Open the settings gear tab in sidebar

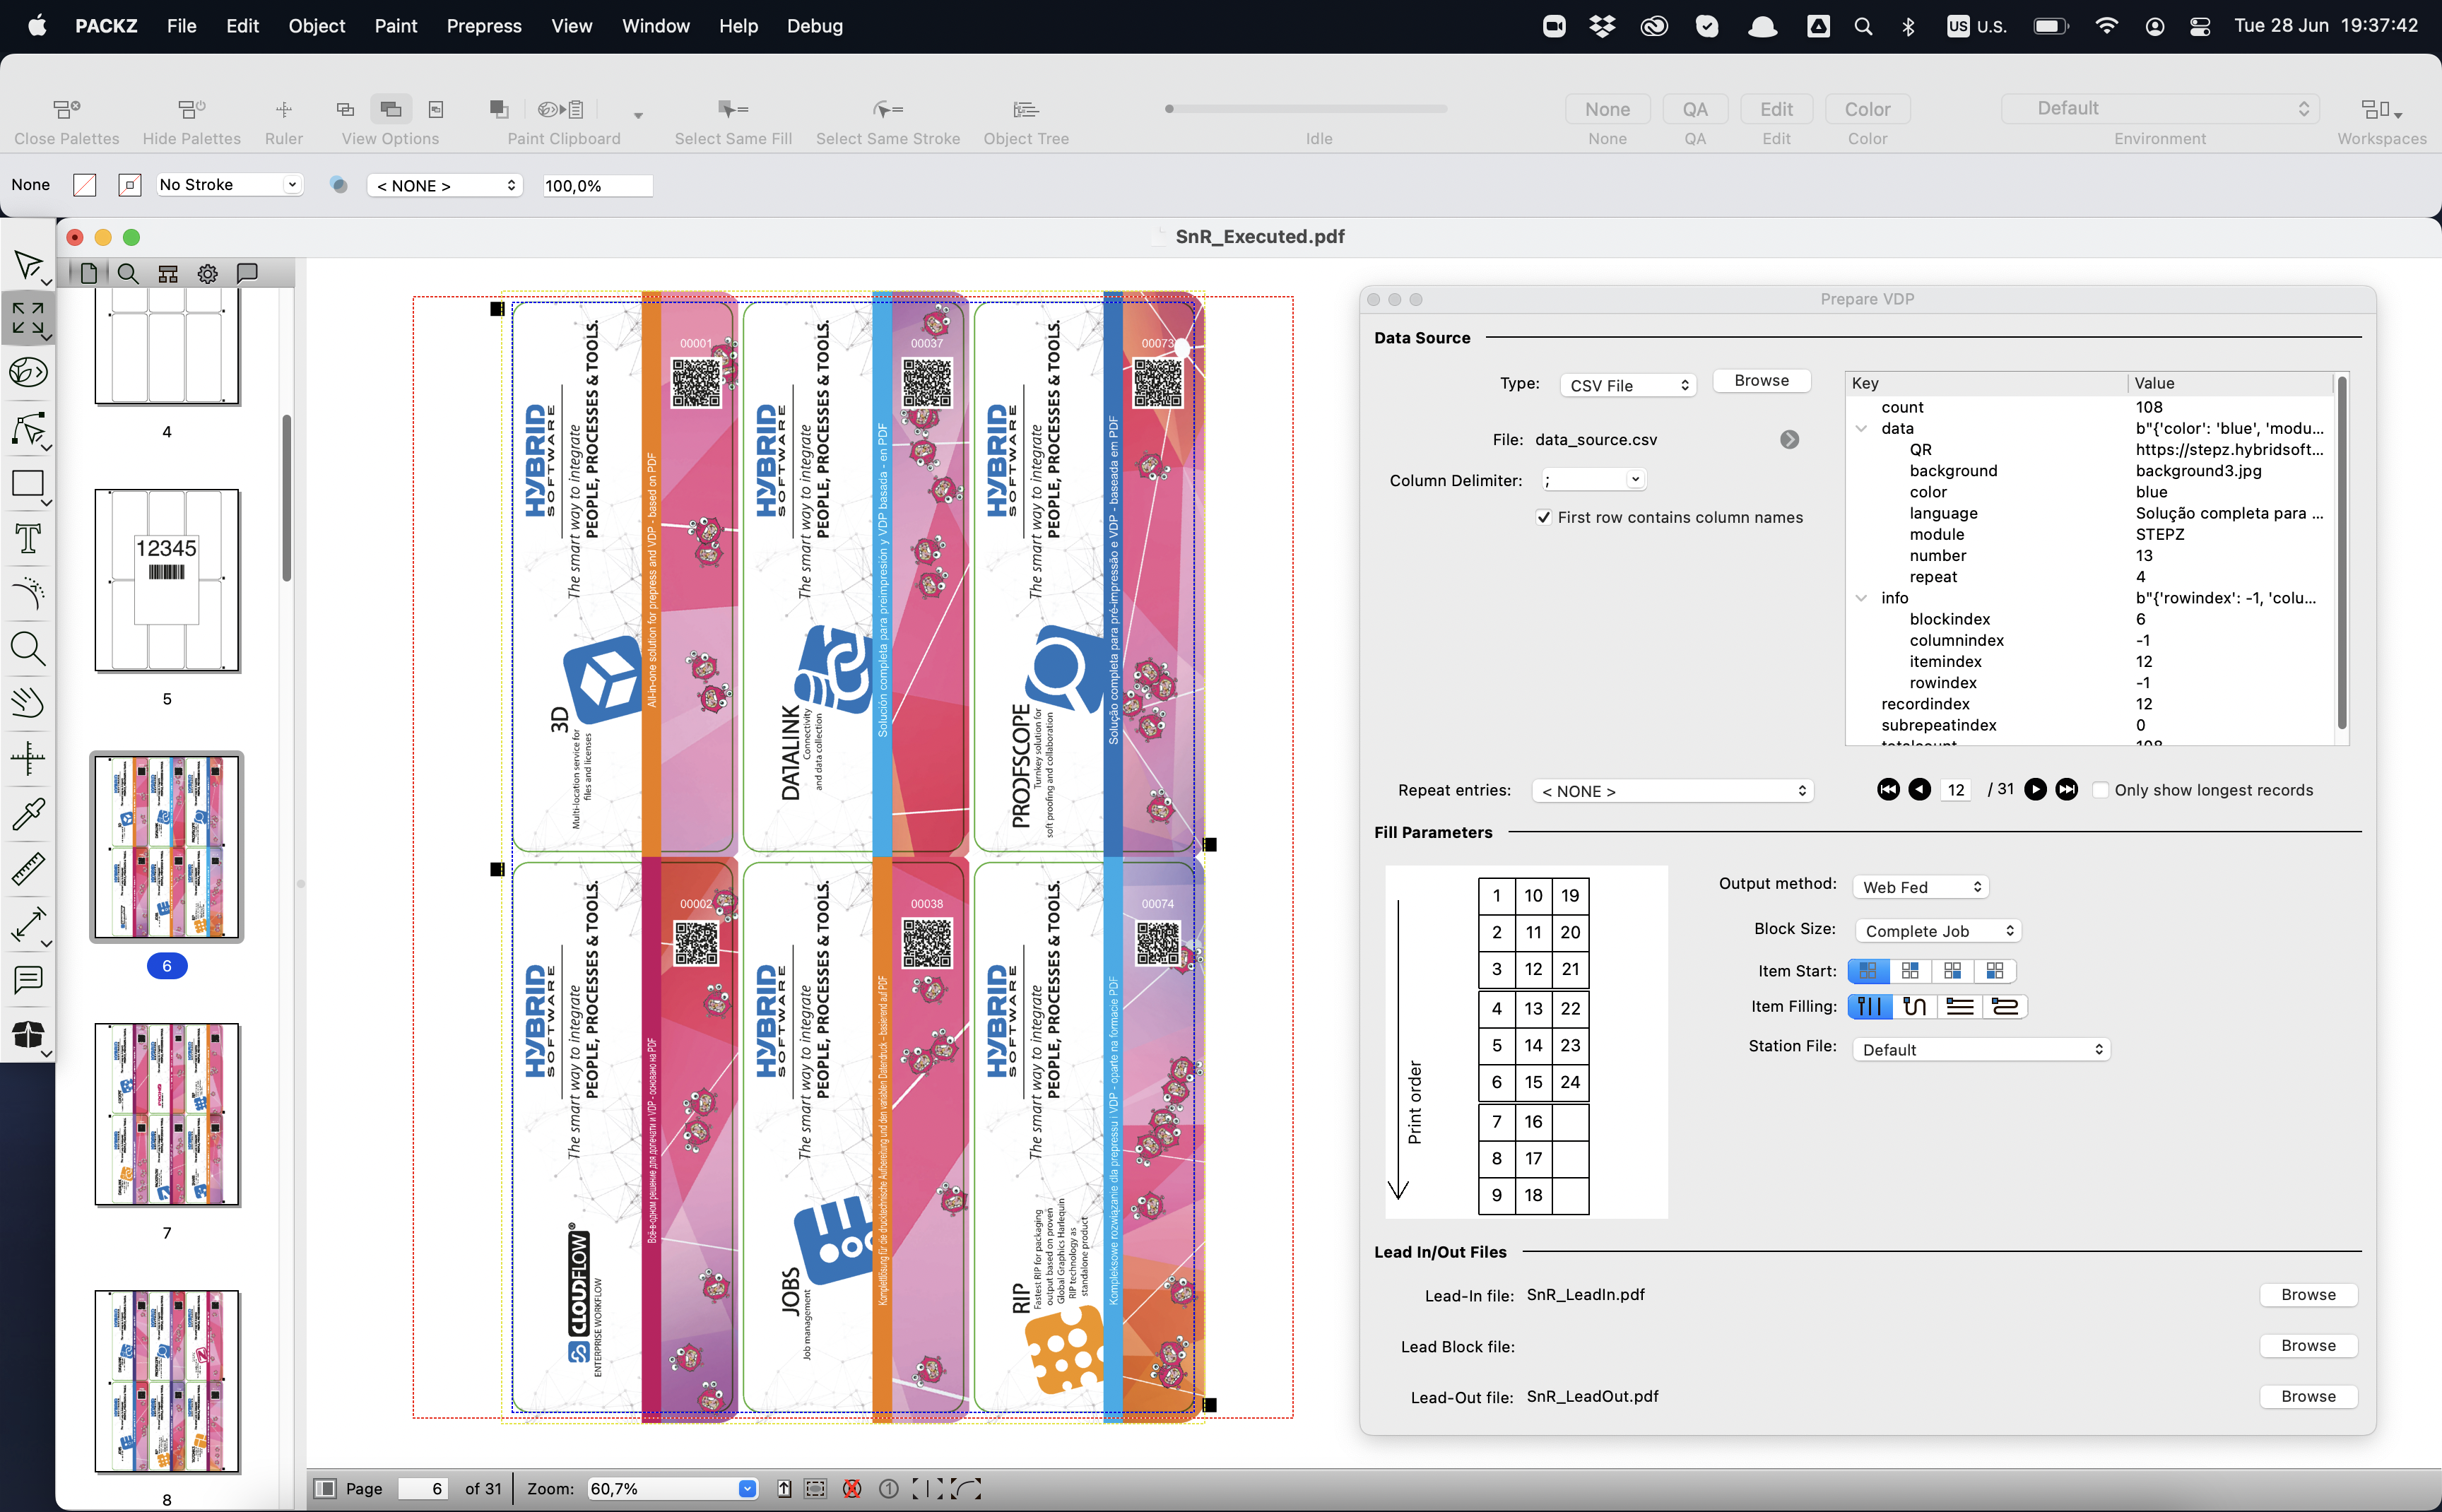point(207,273)
